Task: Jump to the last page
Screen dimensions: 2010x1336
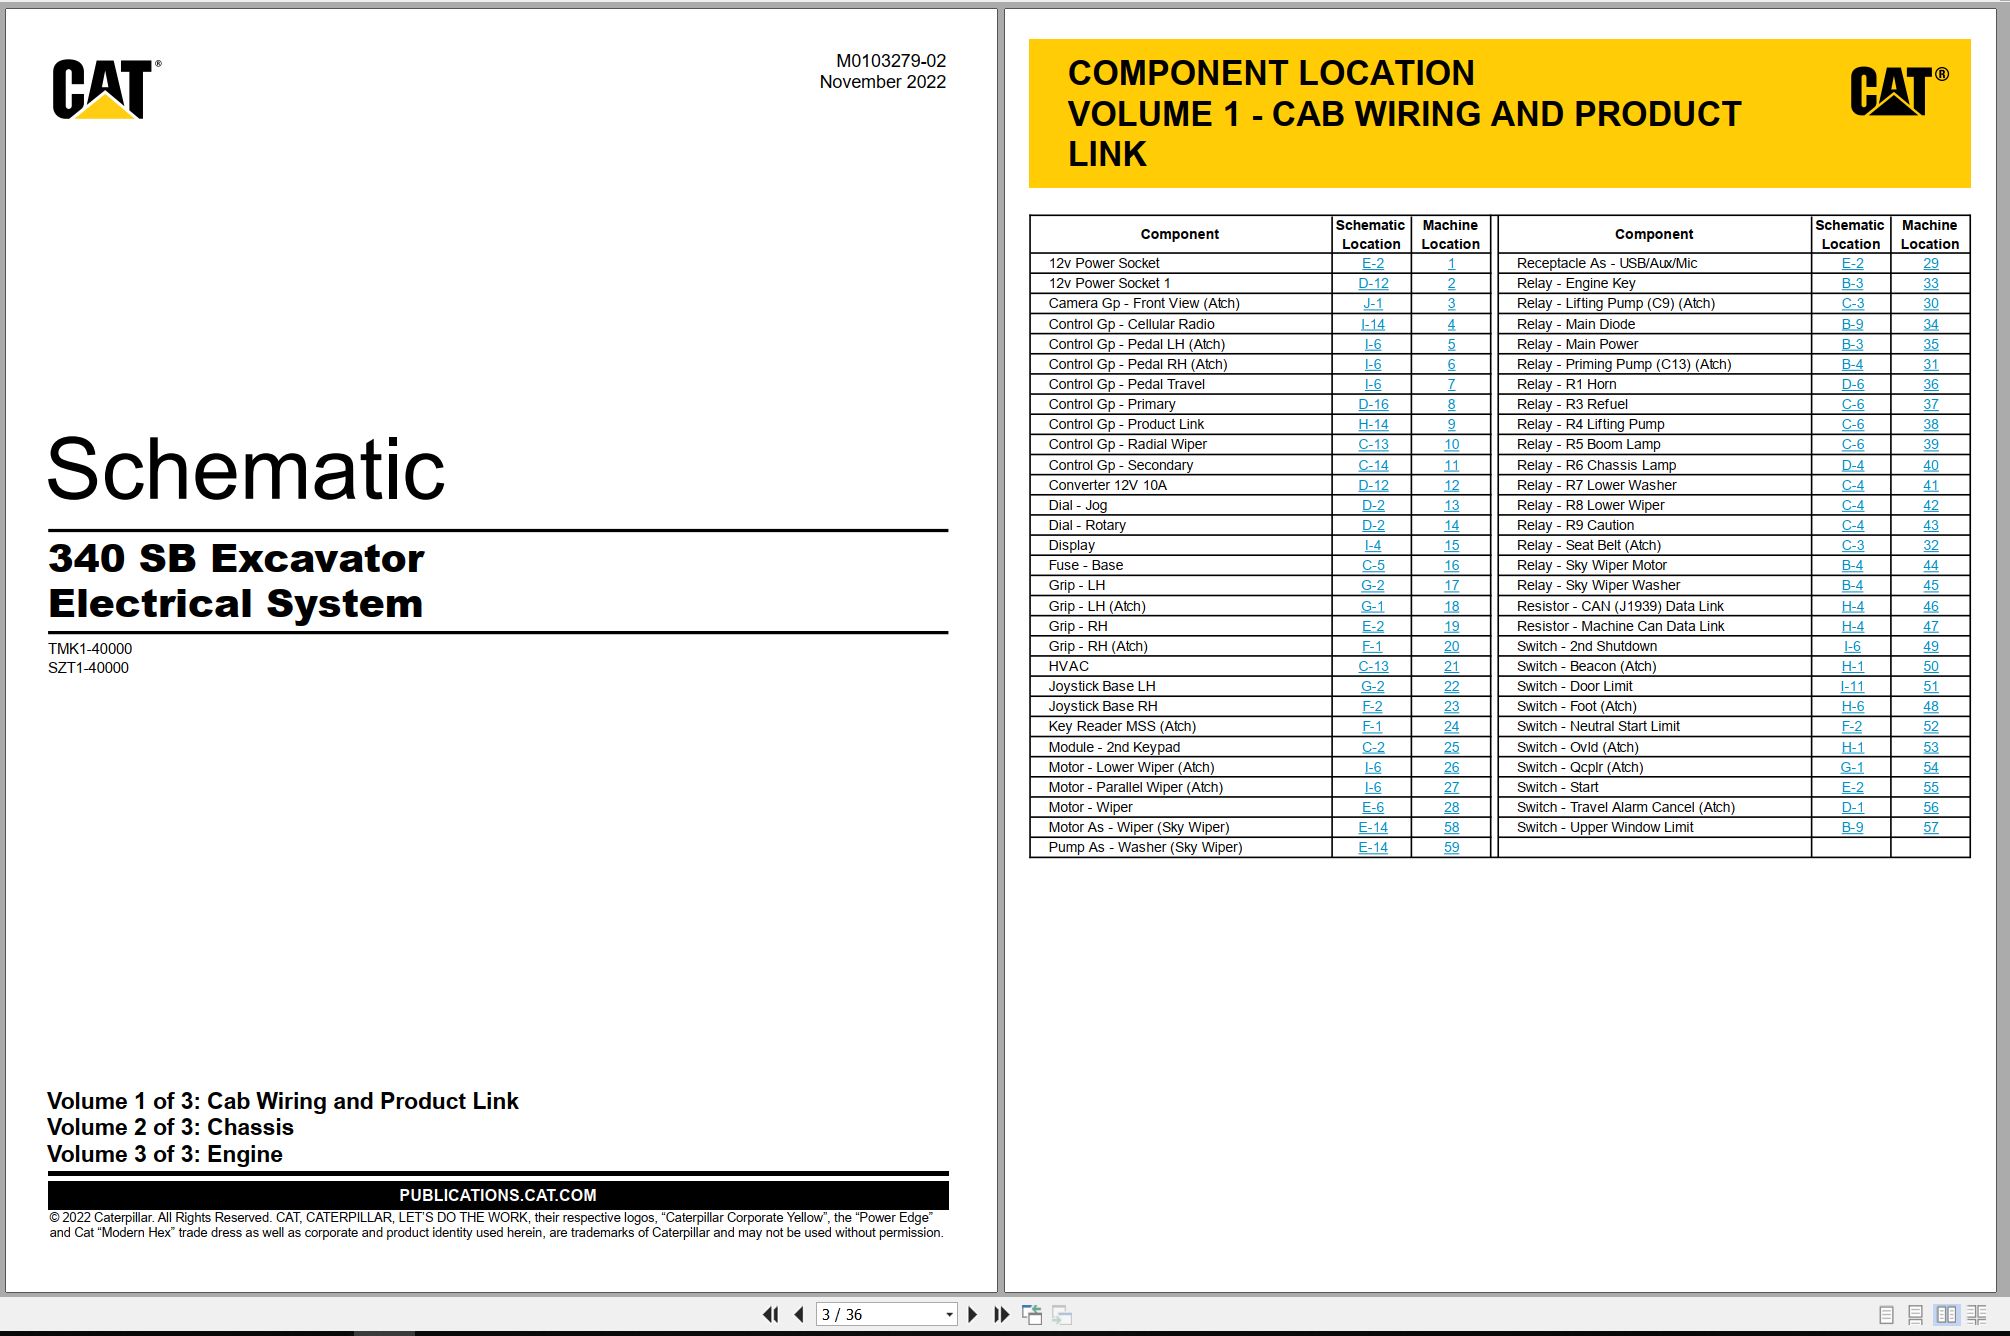Action: 1001,1314
